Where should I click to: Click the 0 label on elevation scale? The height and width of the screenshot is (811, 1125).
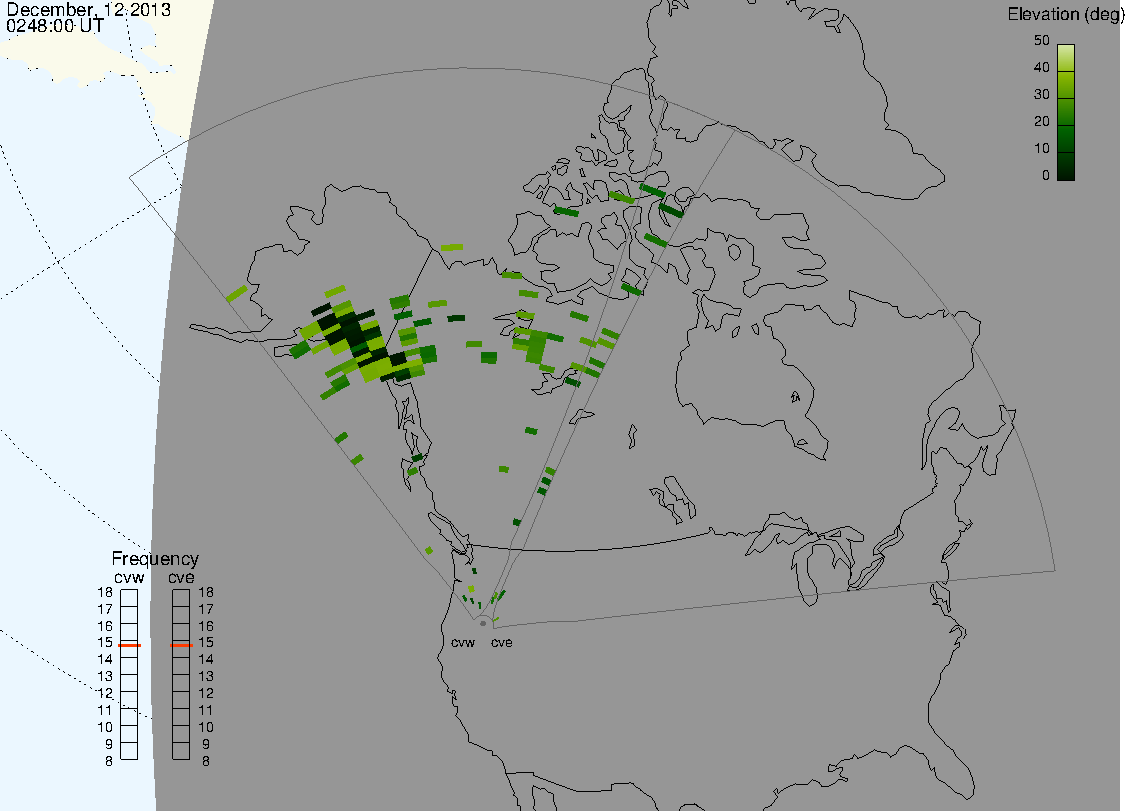coord(1045,176)
